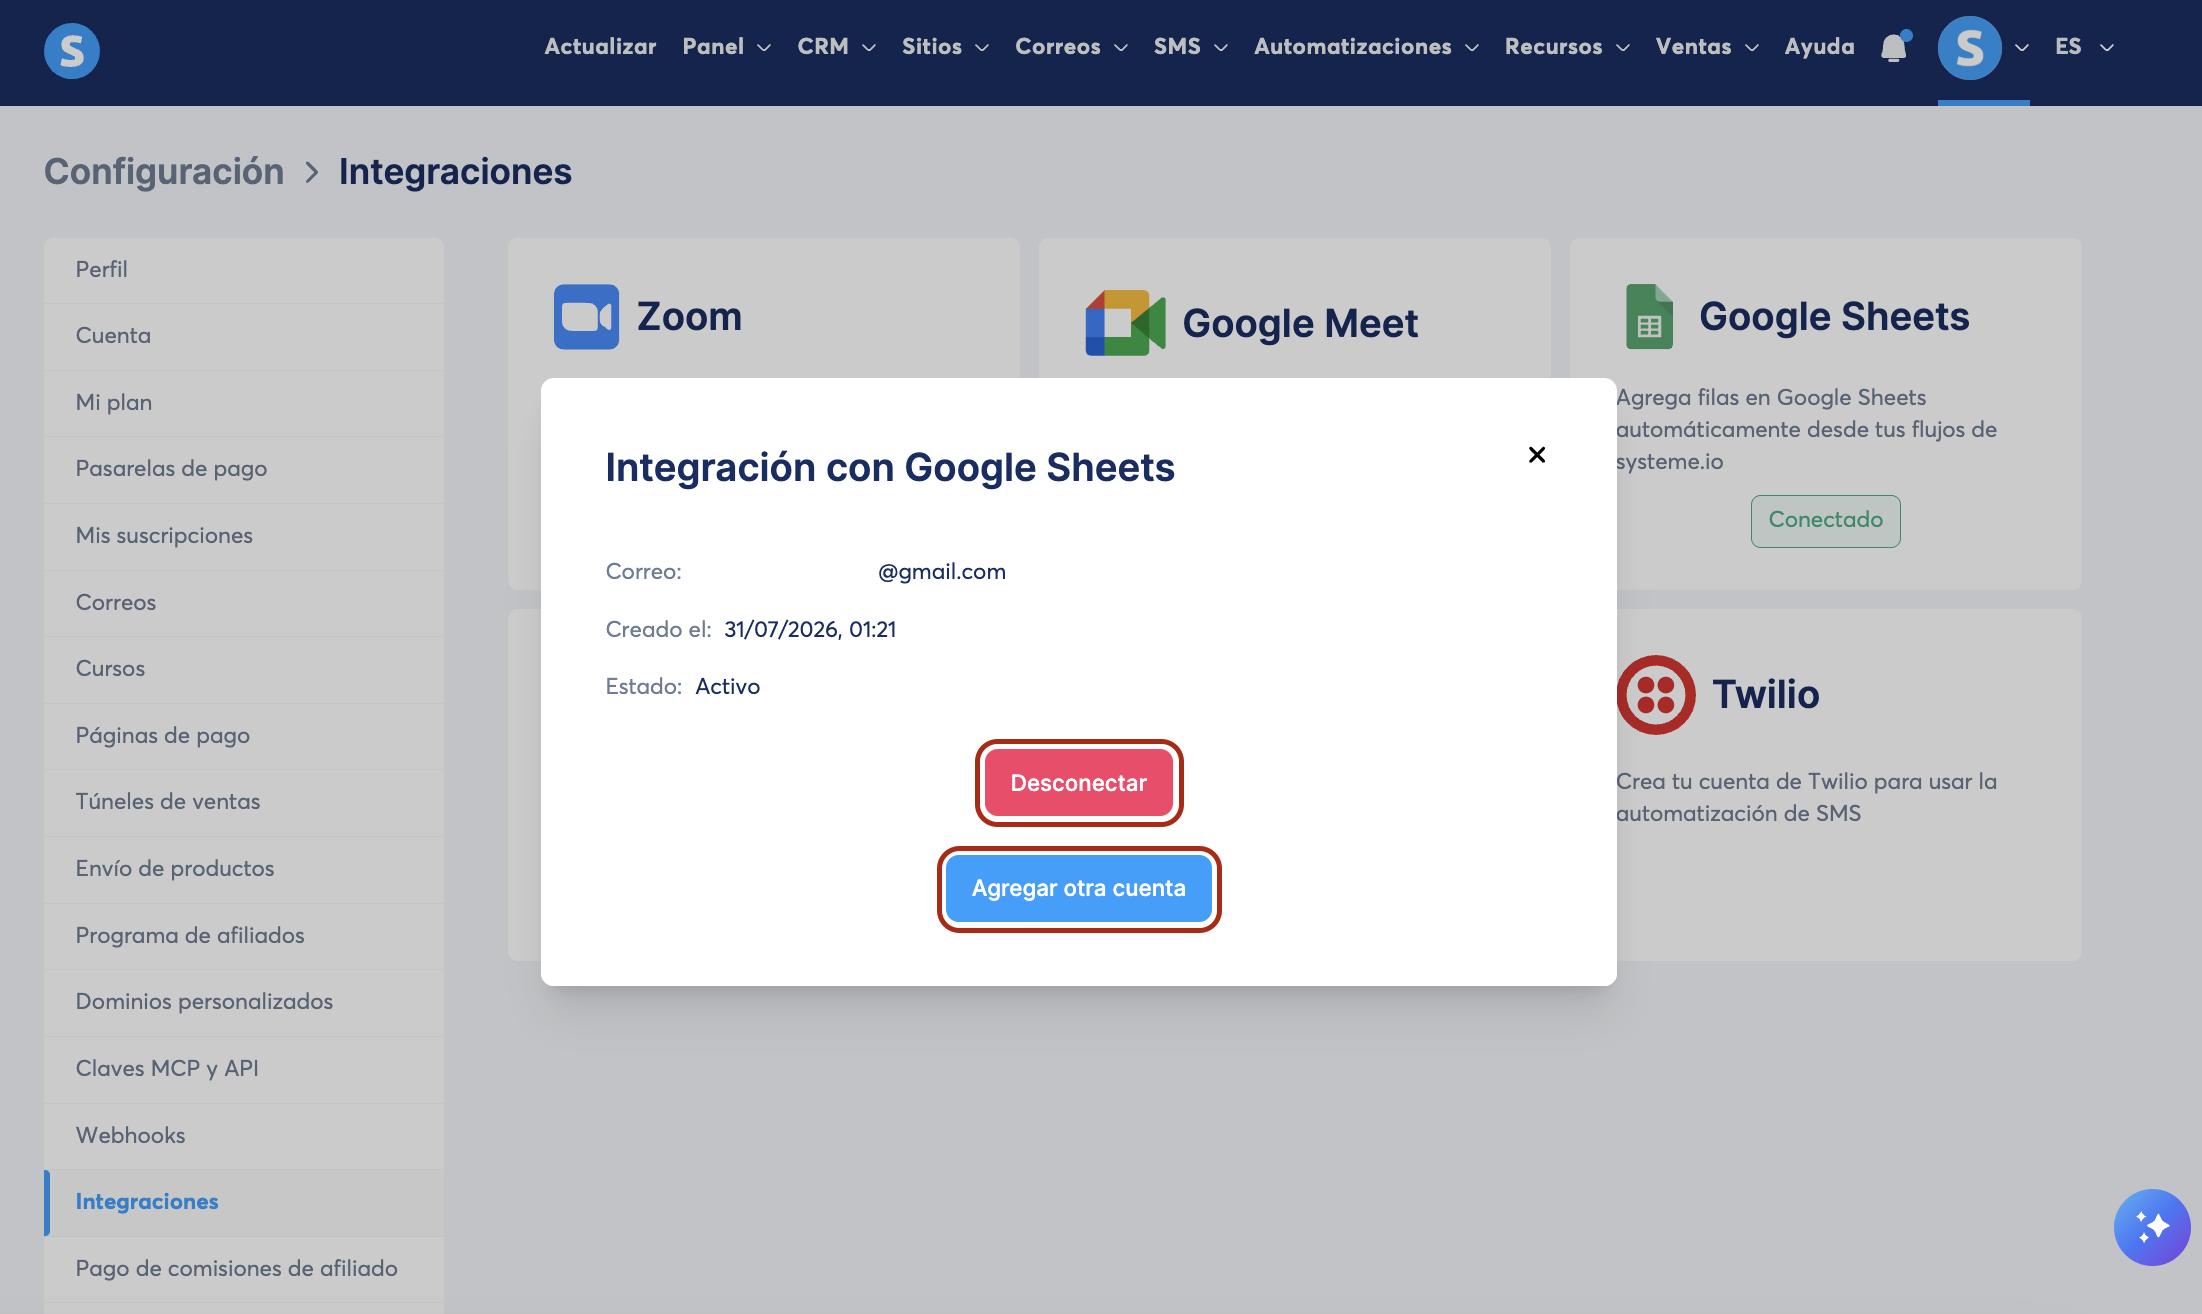Expand the CRM dropdown menu
2202x1314 pixels.
pyautogui.click(x=837, y=47)
